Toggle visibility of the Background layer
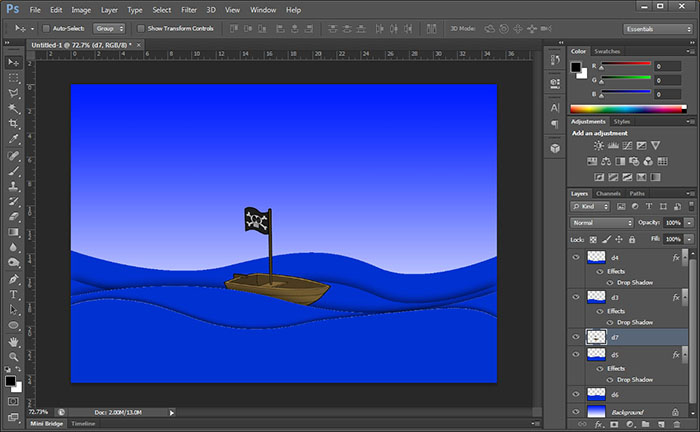 pos(575,411)
